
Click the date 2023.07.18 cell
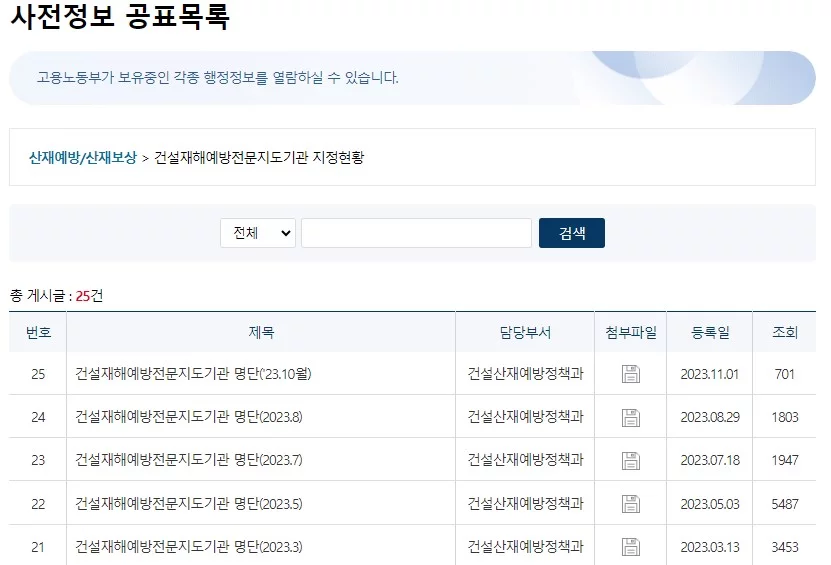click(710, 460)
